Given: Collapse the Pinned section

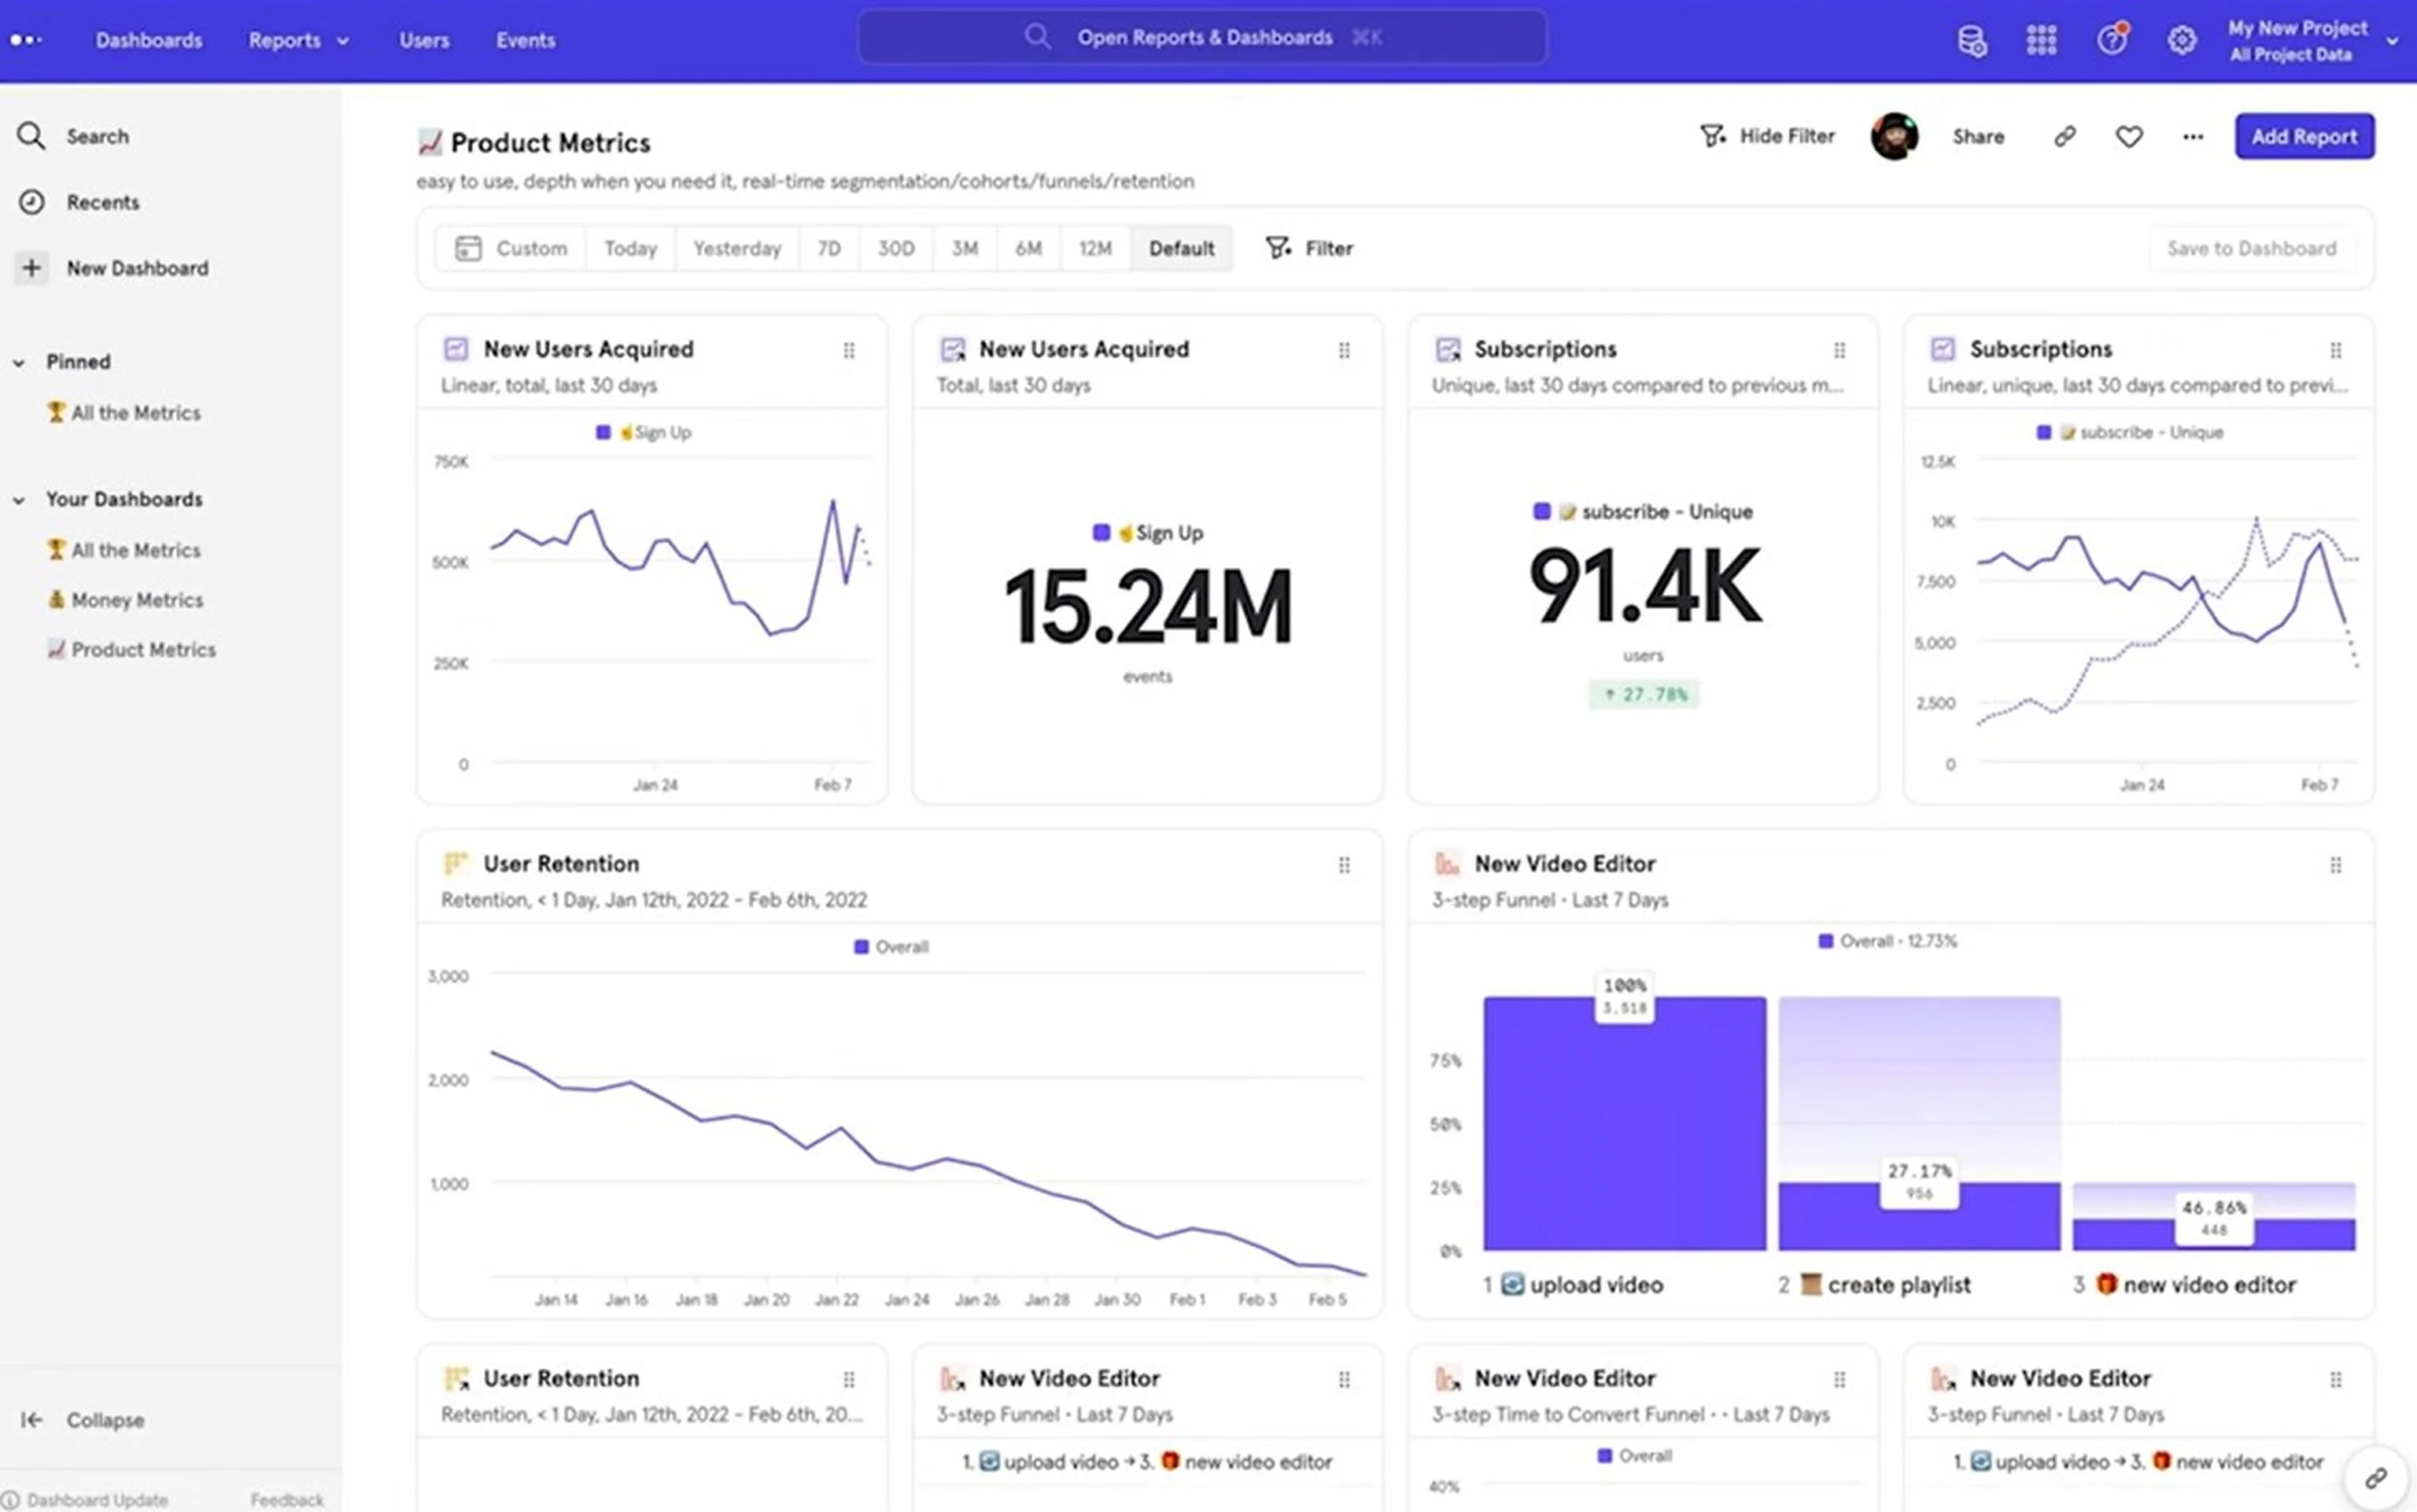Looking at the screenshot, I should click(18, 361).
